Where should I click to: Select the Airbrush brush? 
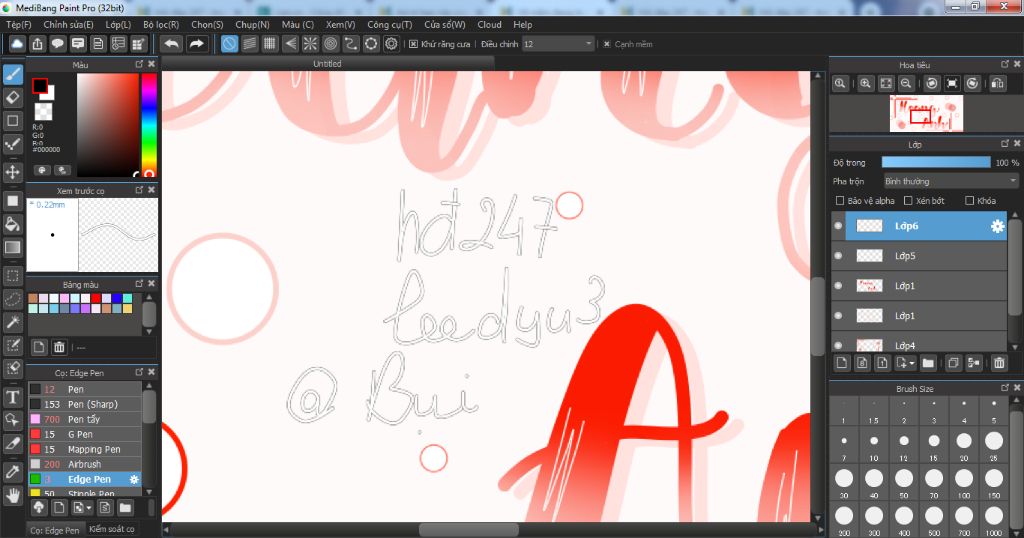click(x=85, y=464)
